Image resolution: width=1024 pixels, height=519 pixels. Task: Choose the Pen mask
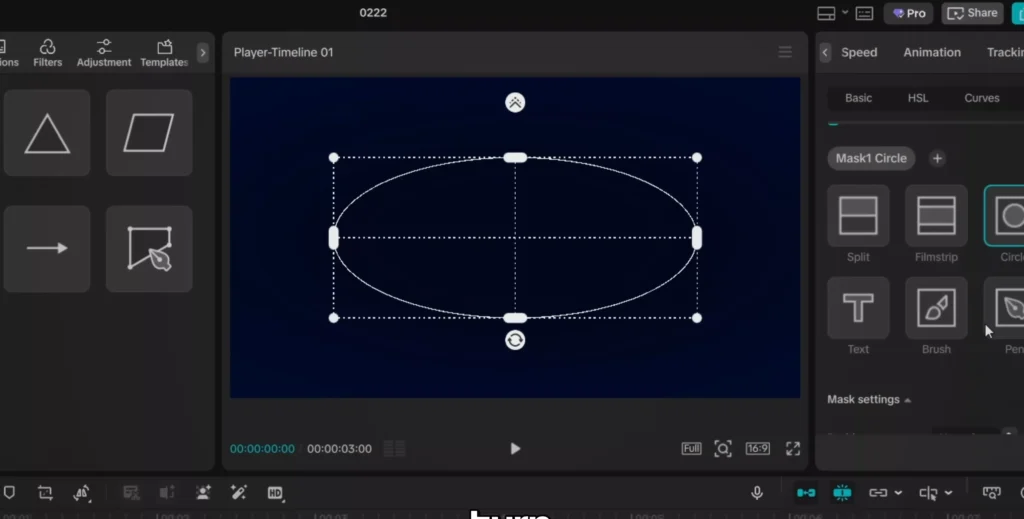click(x=1005, y=308)
